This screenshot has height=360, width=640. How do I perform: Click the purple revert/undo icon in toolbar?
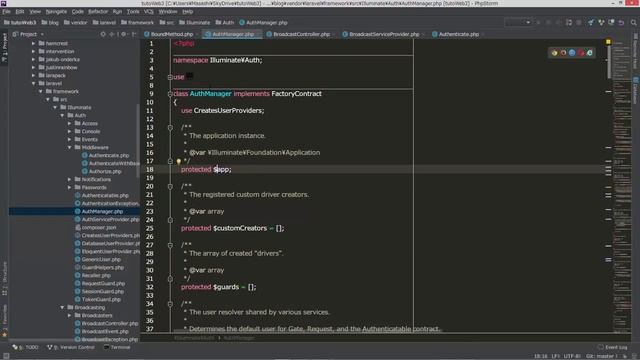pos(621,22)
